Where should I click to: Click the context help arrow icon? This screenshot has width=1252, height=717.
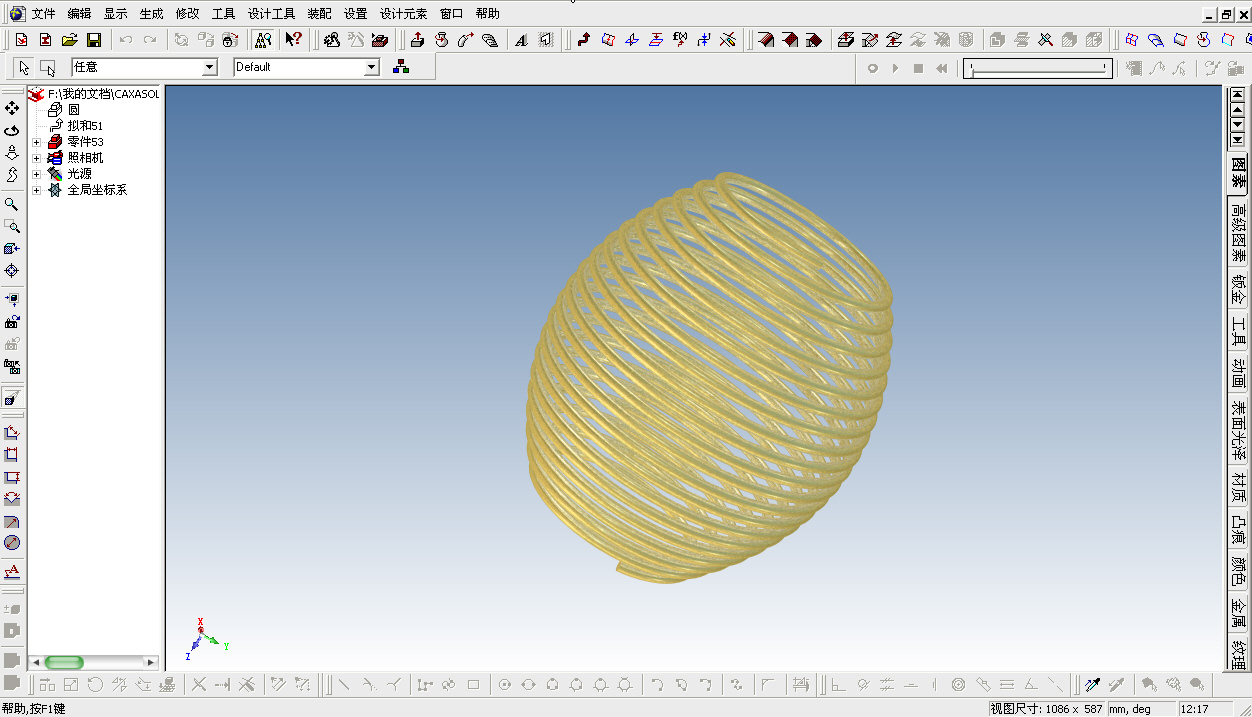click(293, 40)
